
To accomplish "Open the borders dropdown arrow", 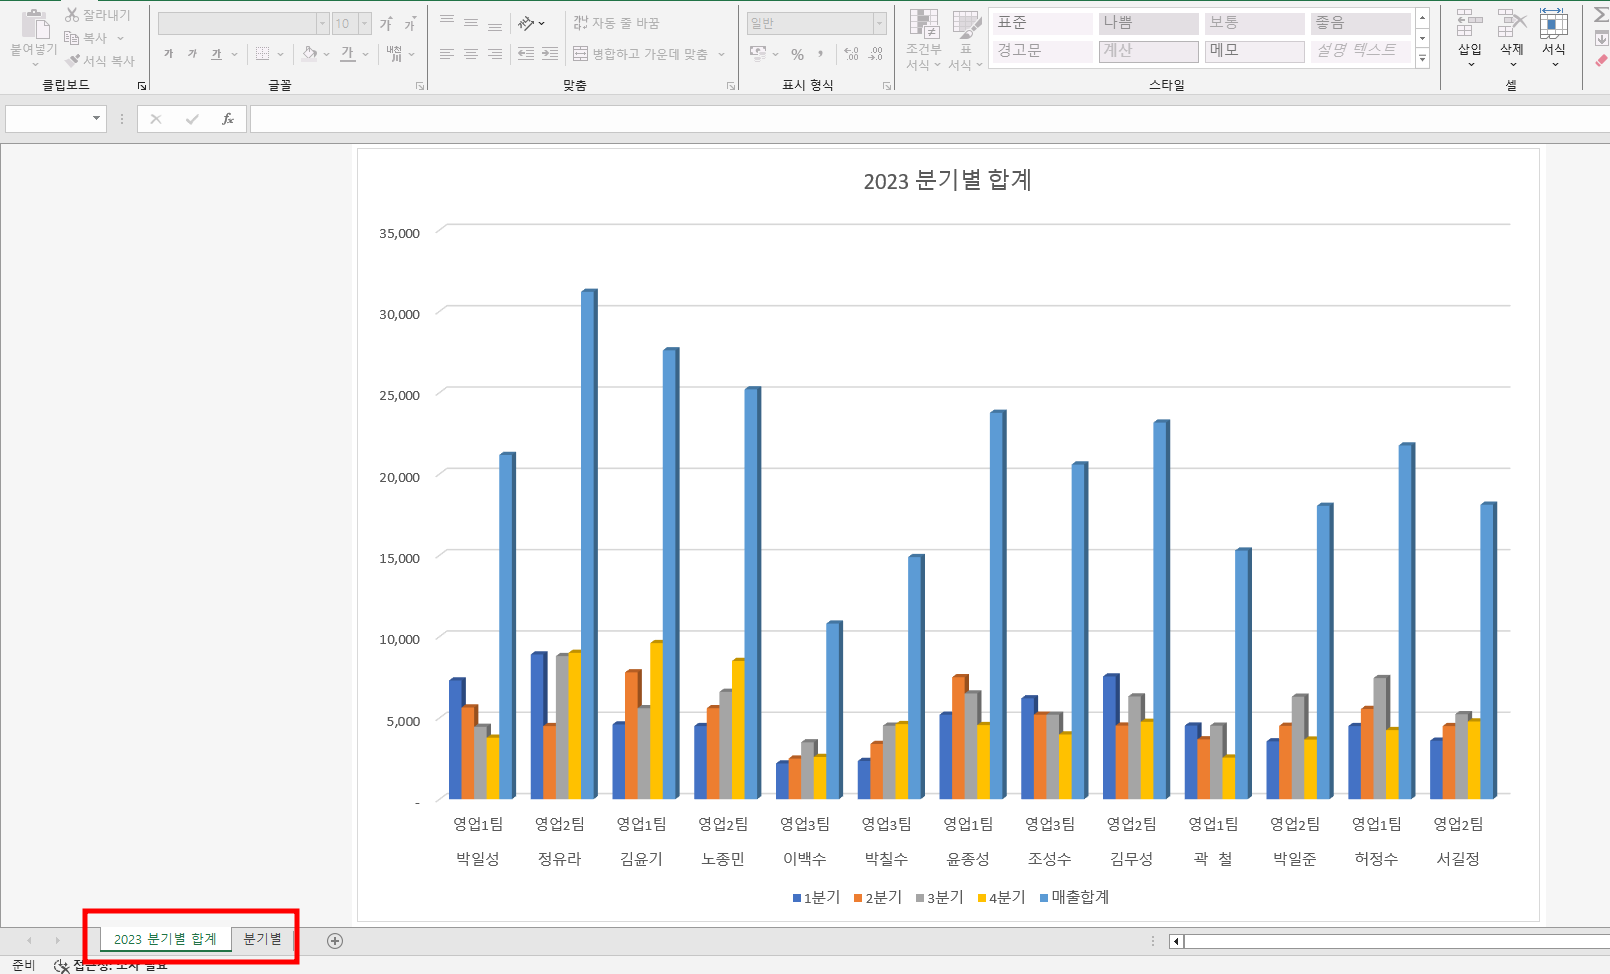I will tap(280, 54).
